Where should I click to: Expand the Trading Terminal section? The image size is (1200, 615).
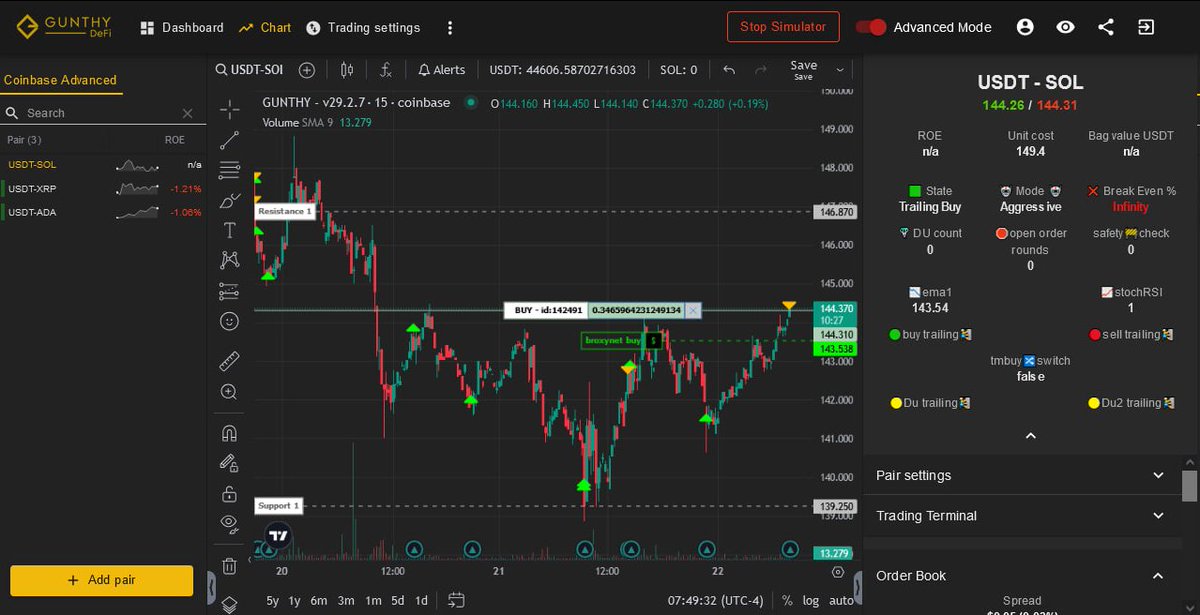pyautogui.click(x=1020, y=515)
